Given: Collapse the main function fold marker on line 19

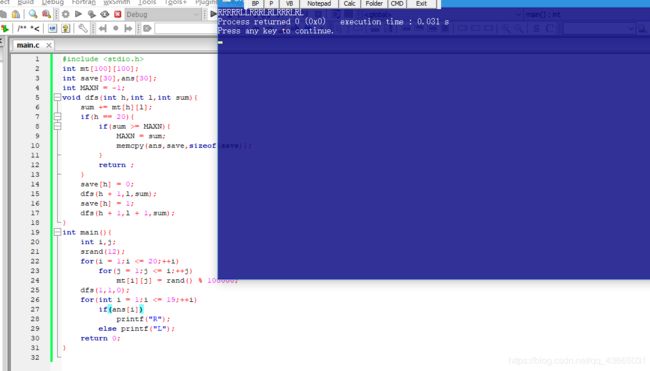Looking at the screenshot, I should point(58,232).
